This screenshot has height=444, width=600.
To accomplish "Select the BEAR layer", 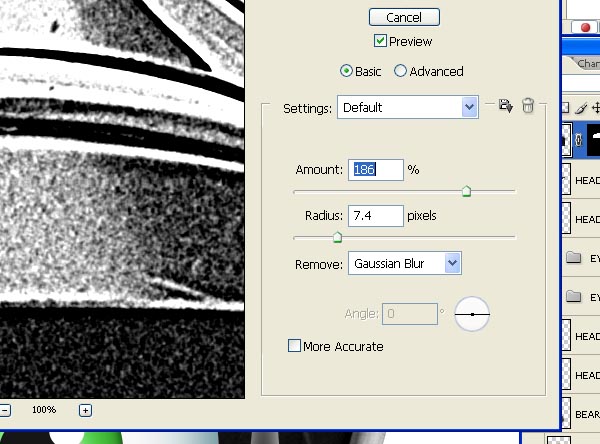I will click(x=581, y=414).
